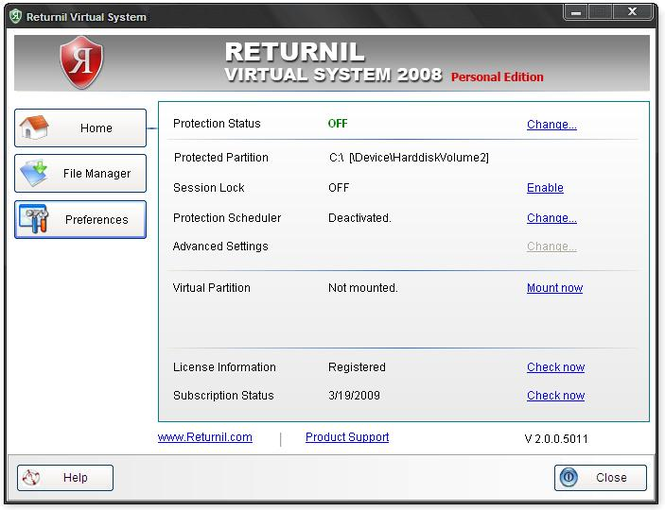Screen dimensions: 665x510
Task: Click the 3/19/2009 subscription date
Action: pyautogui.click(x=354, y=396)
